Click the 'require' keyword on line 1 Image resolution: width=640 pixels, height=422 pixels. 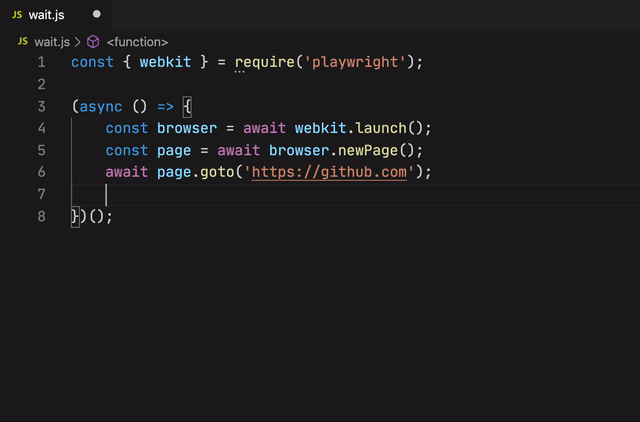pos(264,62)
